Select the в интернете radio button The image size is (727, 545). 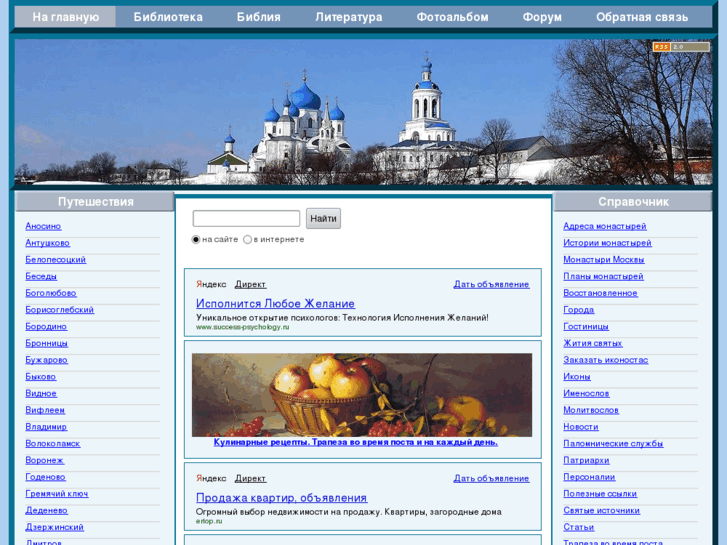[x=248, y=239]
